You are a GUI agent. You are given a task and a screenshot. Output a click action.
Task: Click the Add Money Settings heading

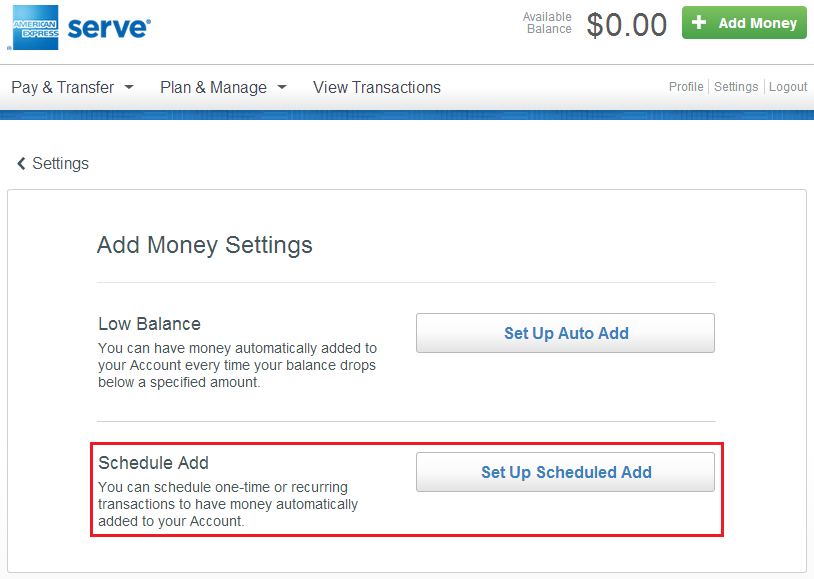(x=204, y=245)
